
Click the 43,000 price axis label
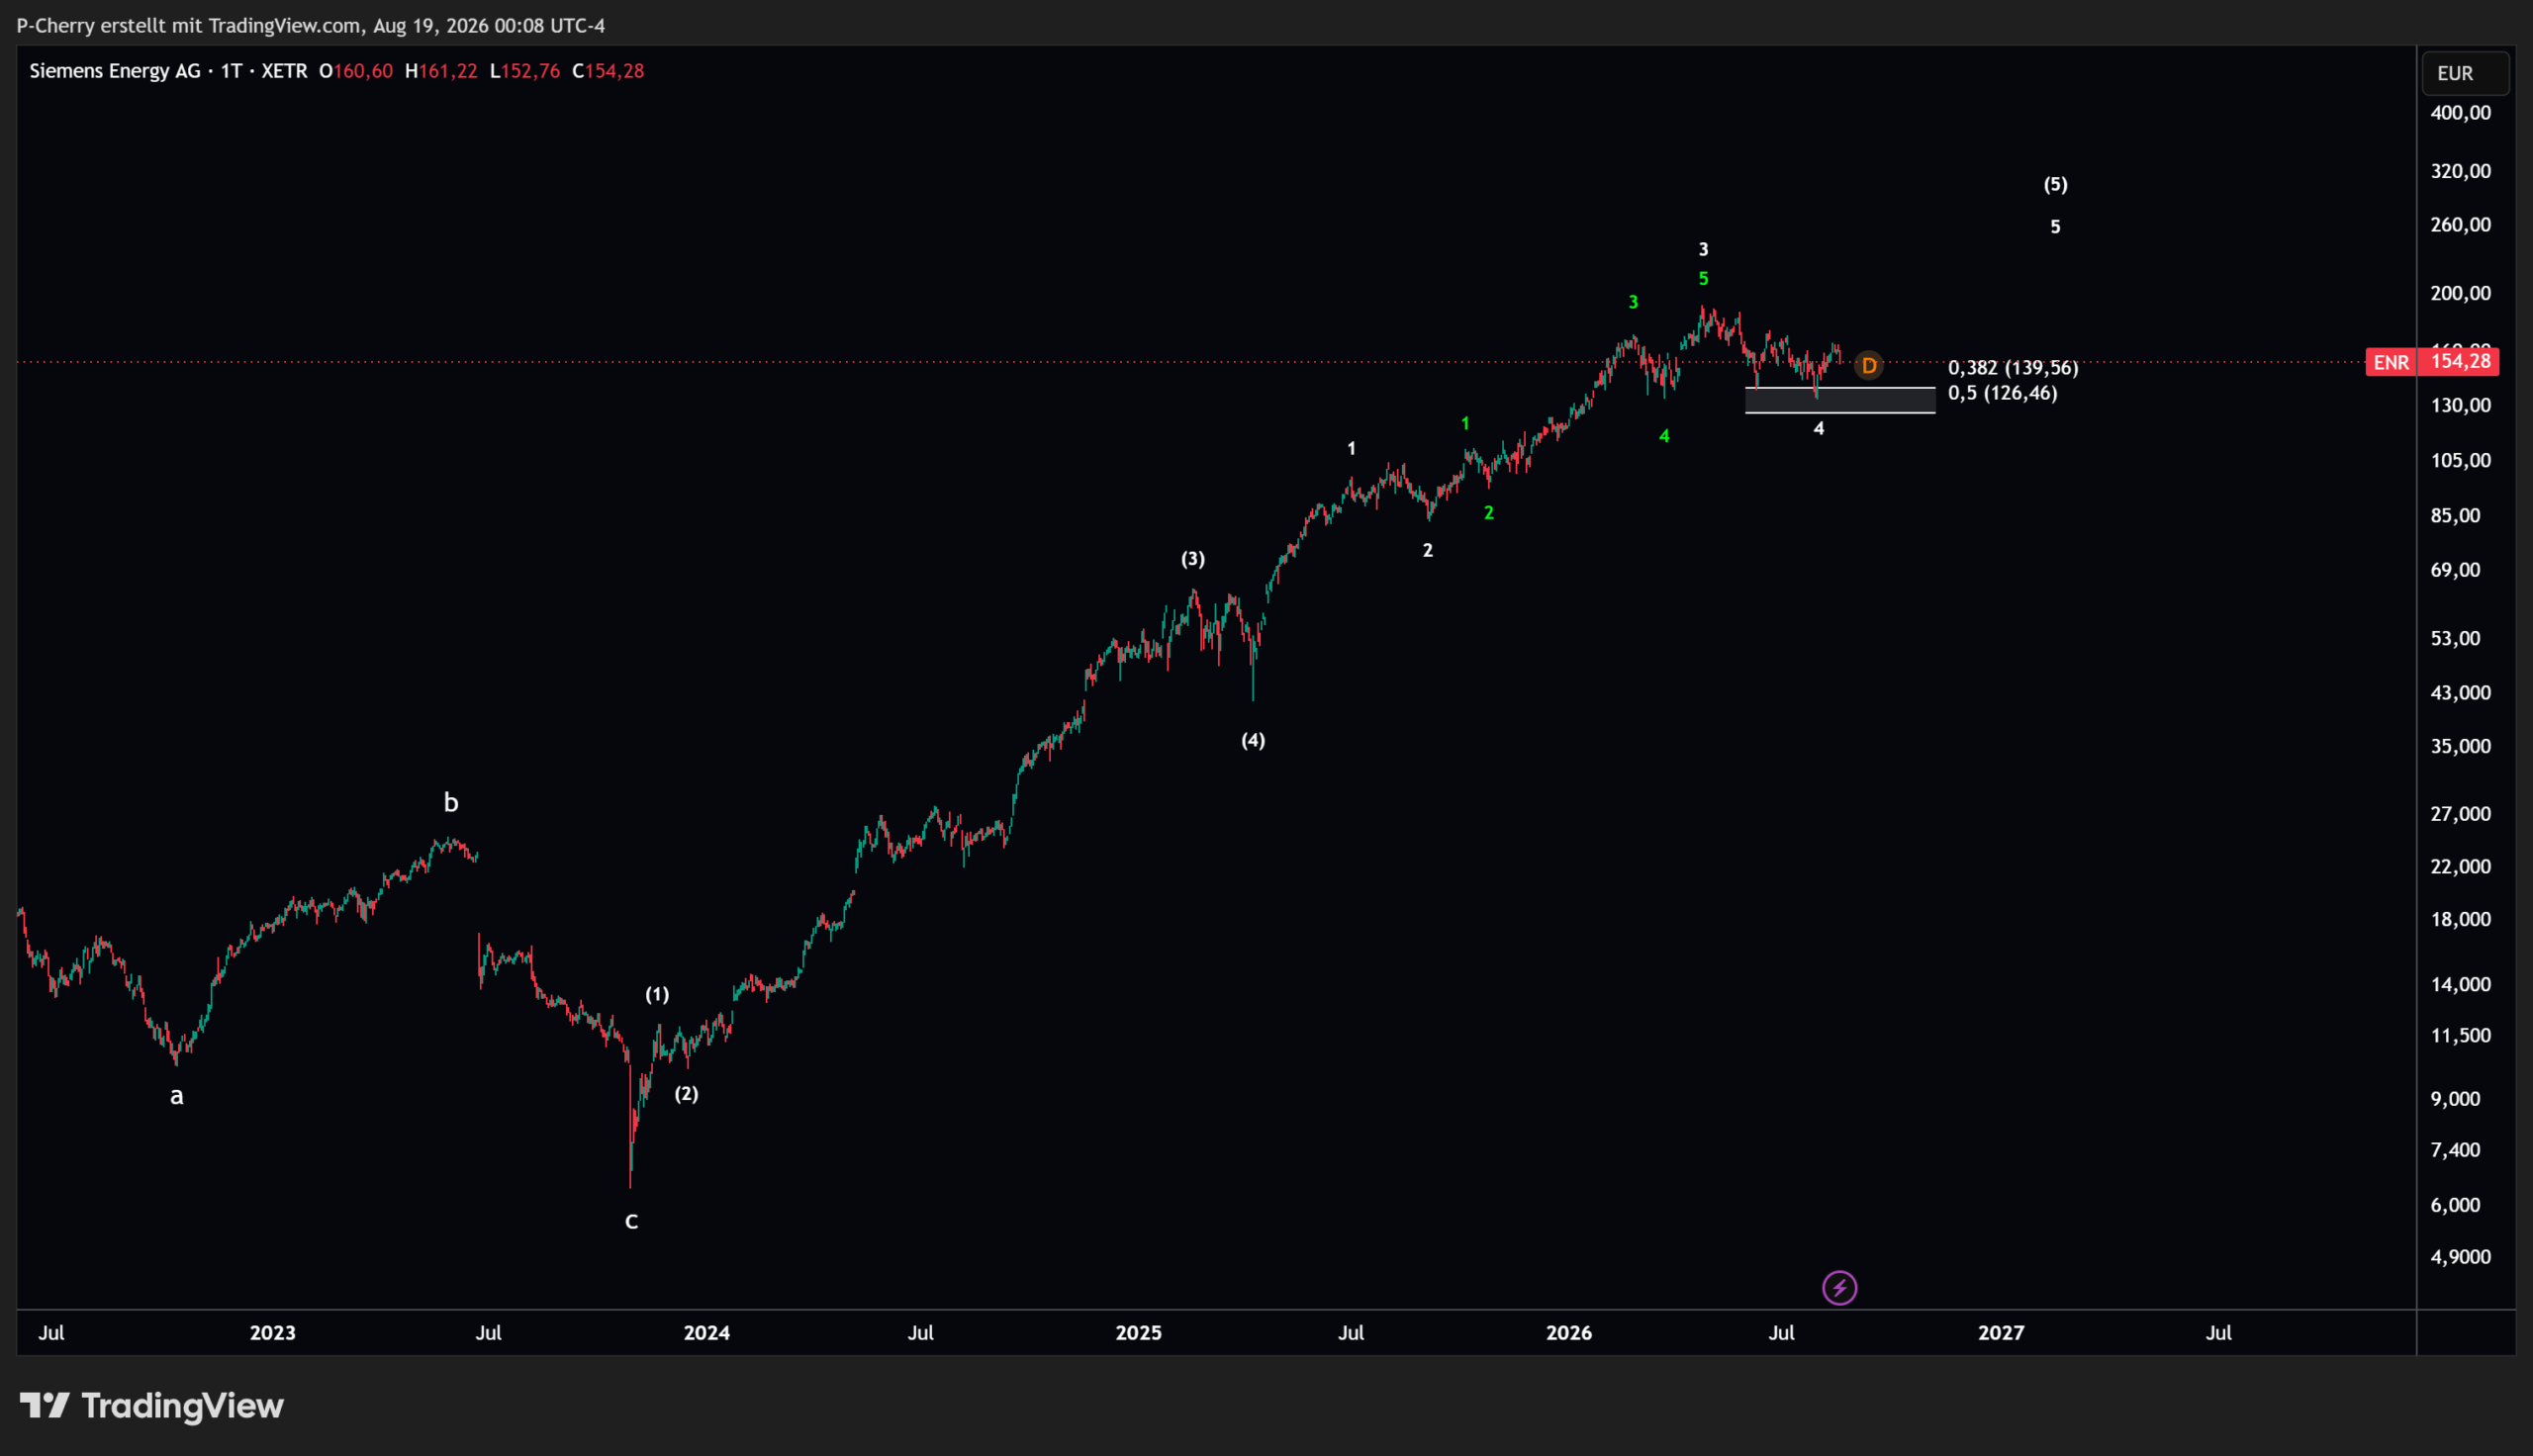tap(2461, 692)
